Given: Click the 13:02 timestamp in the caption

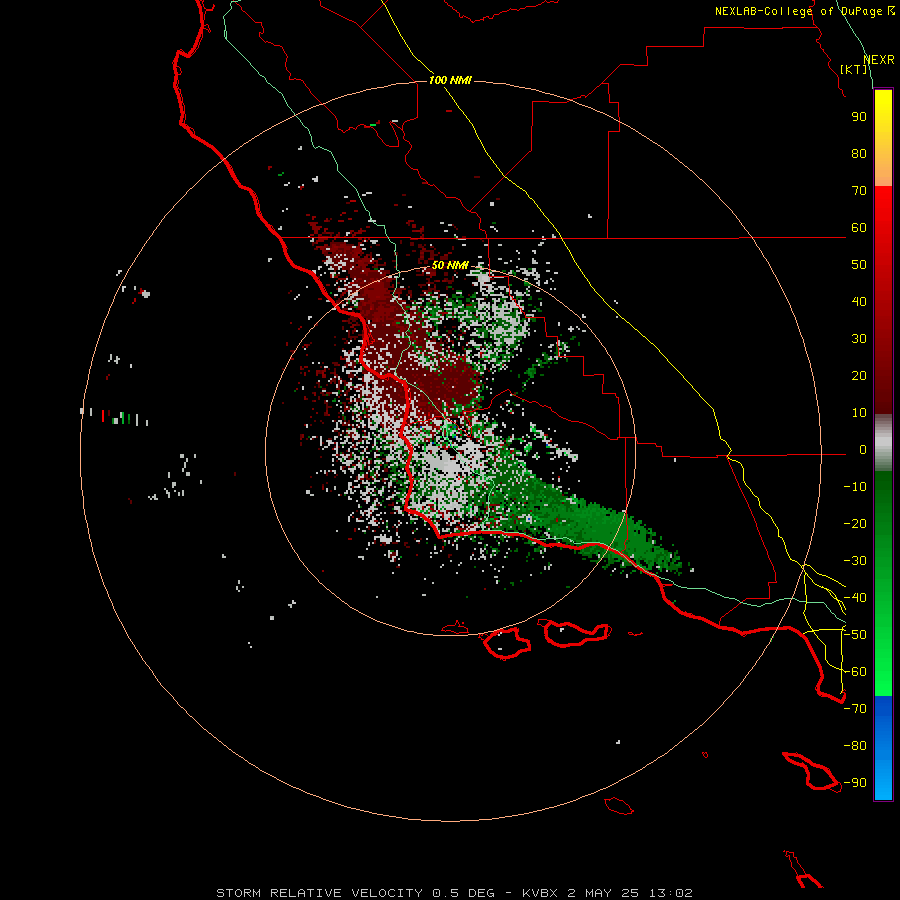Looking at the screenshot, I should click(x=670, y=893).
